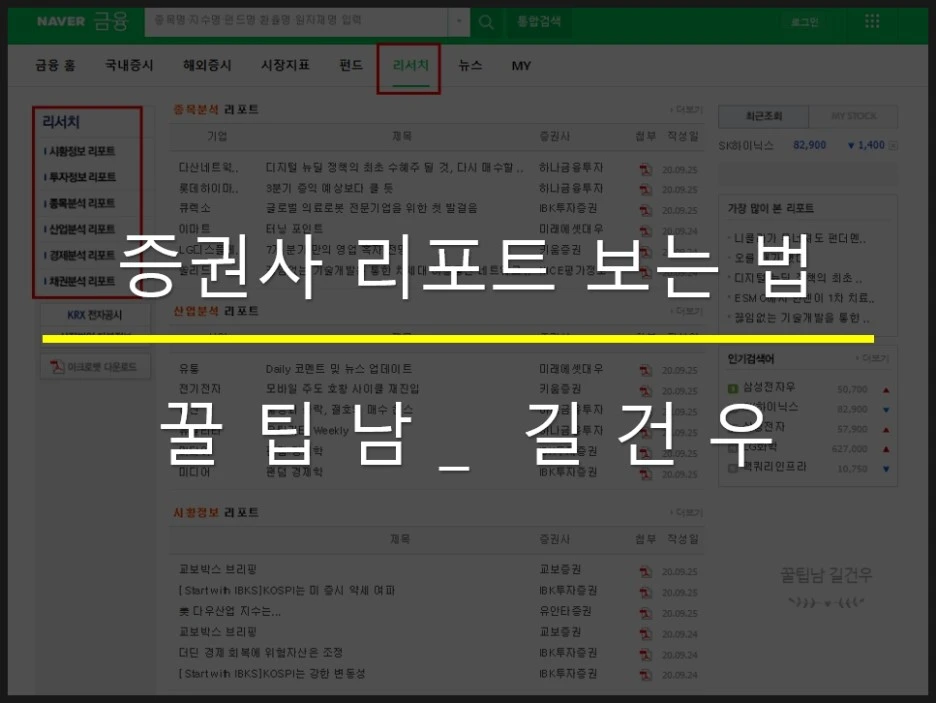Open PDF attachment for 이마트 터닝 포인트
This screenshot has height=703, width=936.
[645, 231]
